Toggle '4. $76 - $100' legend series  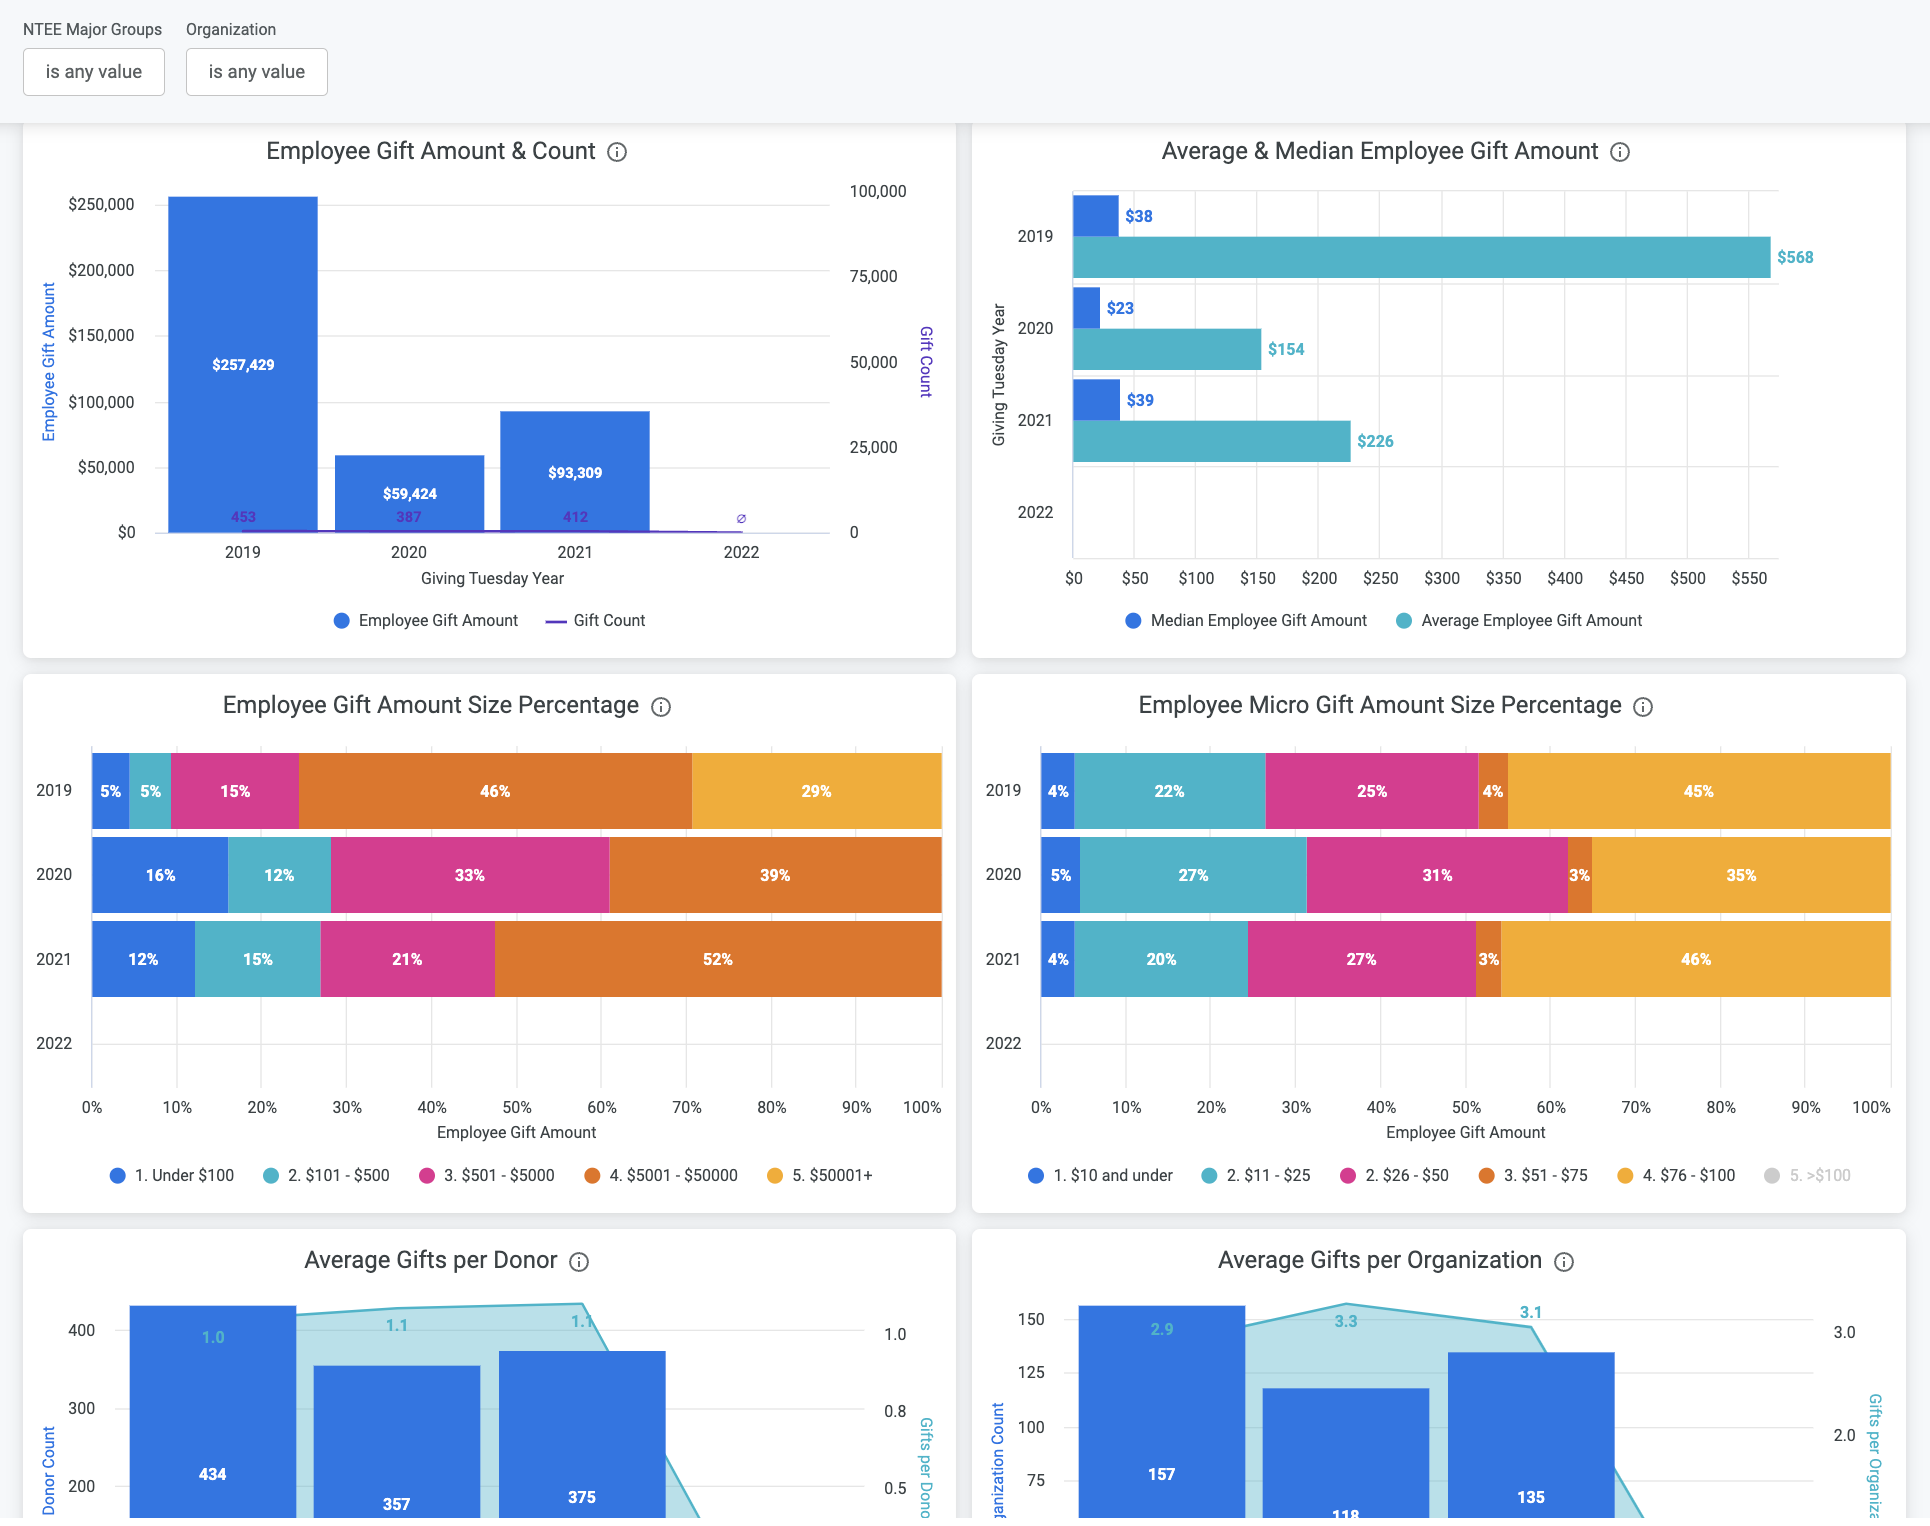pyautogui.click(x=1676, y=1176)
